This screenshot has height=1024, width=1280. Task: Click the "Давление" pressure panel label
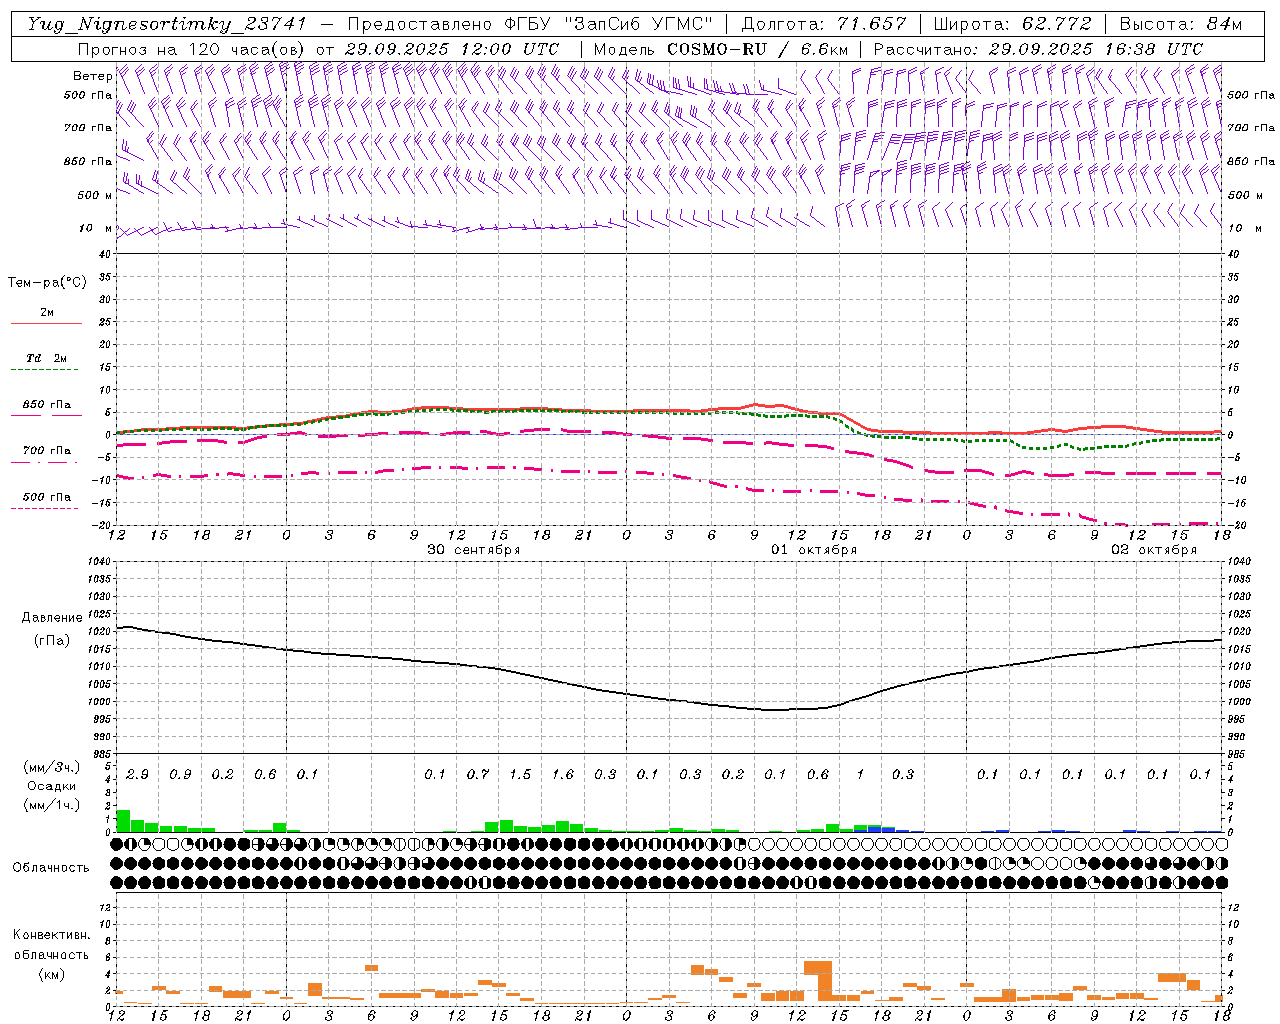52,618
